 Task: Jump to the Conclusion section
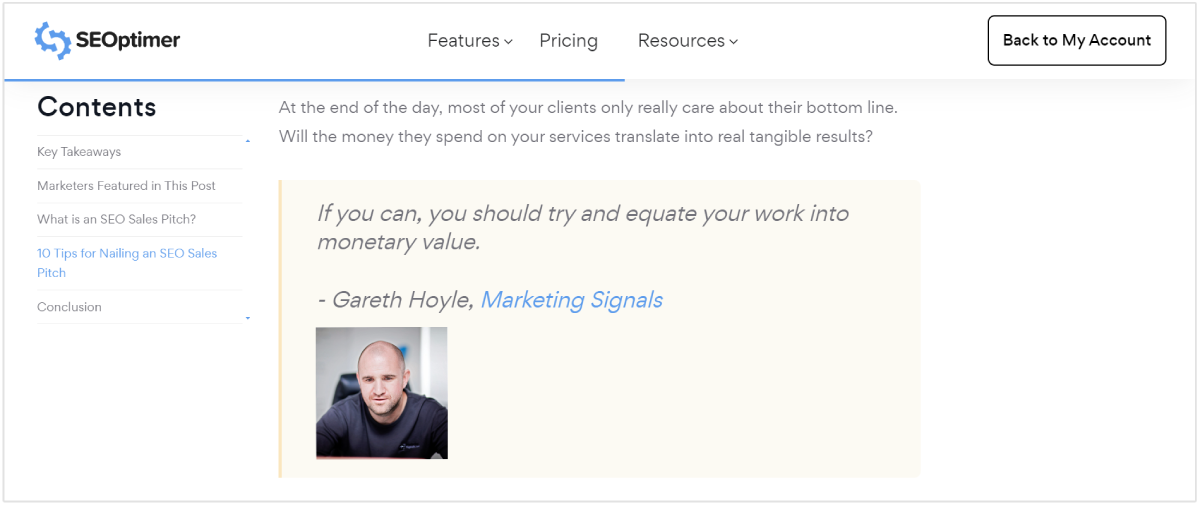coord(69,307)
